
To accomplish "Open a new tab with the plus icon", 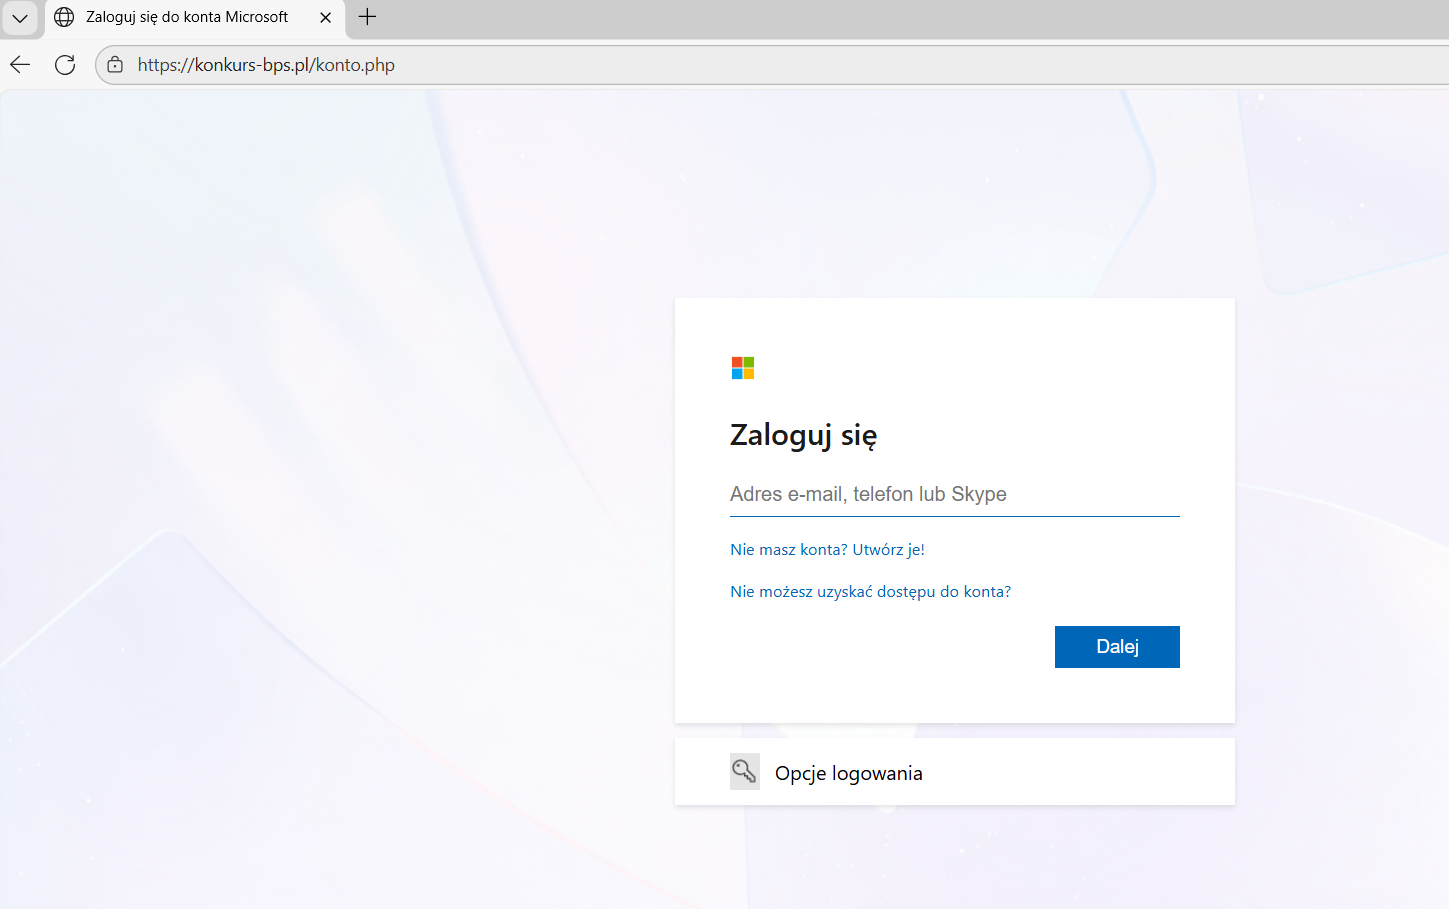I will [366, 17].
